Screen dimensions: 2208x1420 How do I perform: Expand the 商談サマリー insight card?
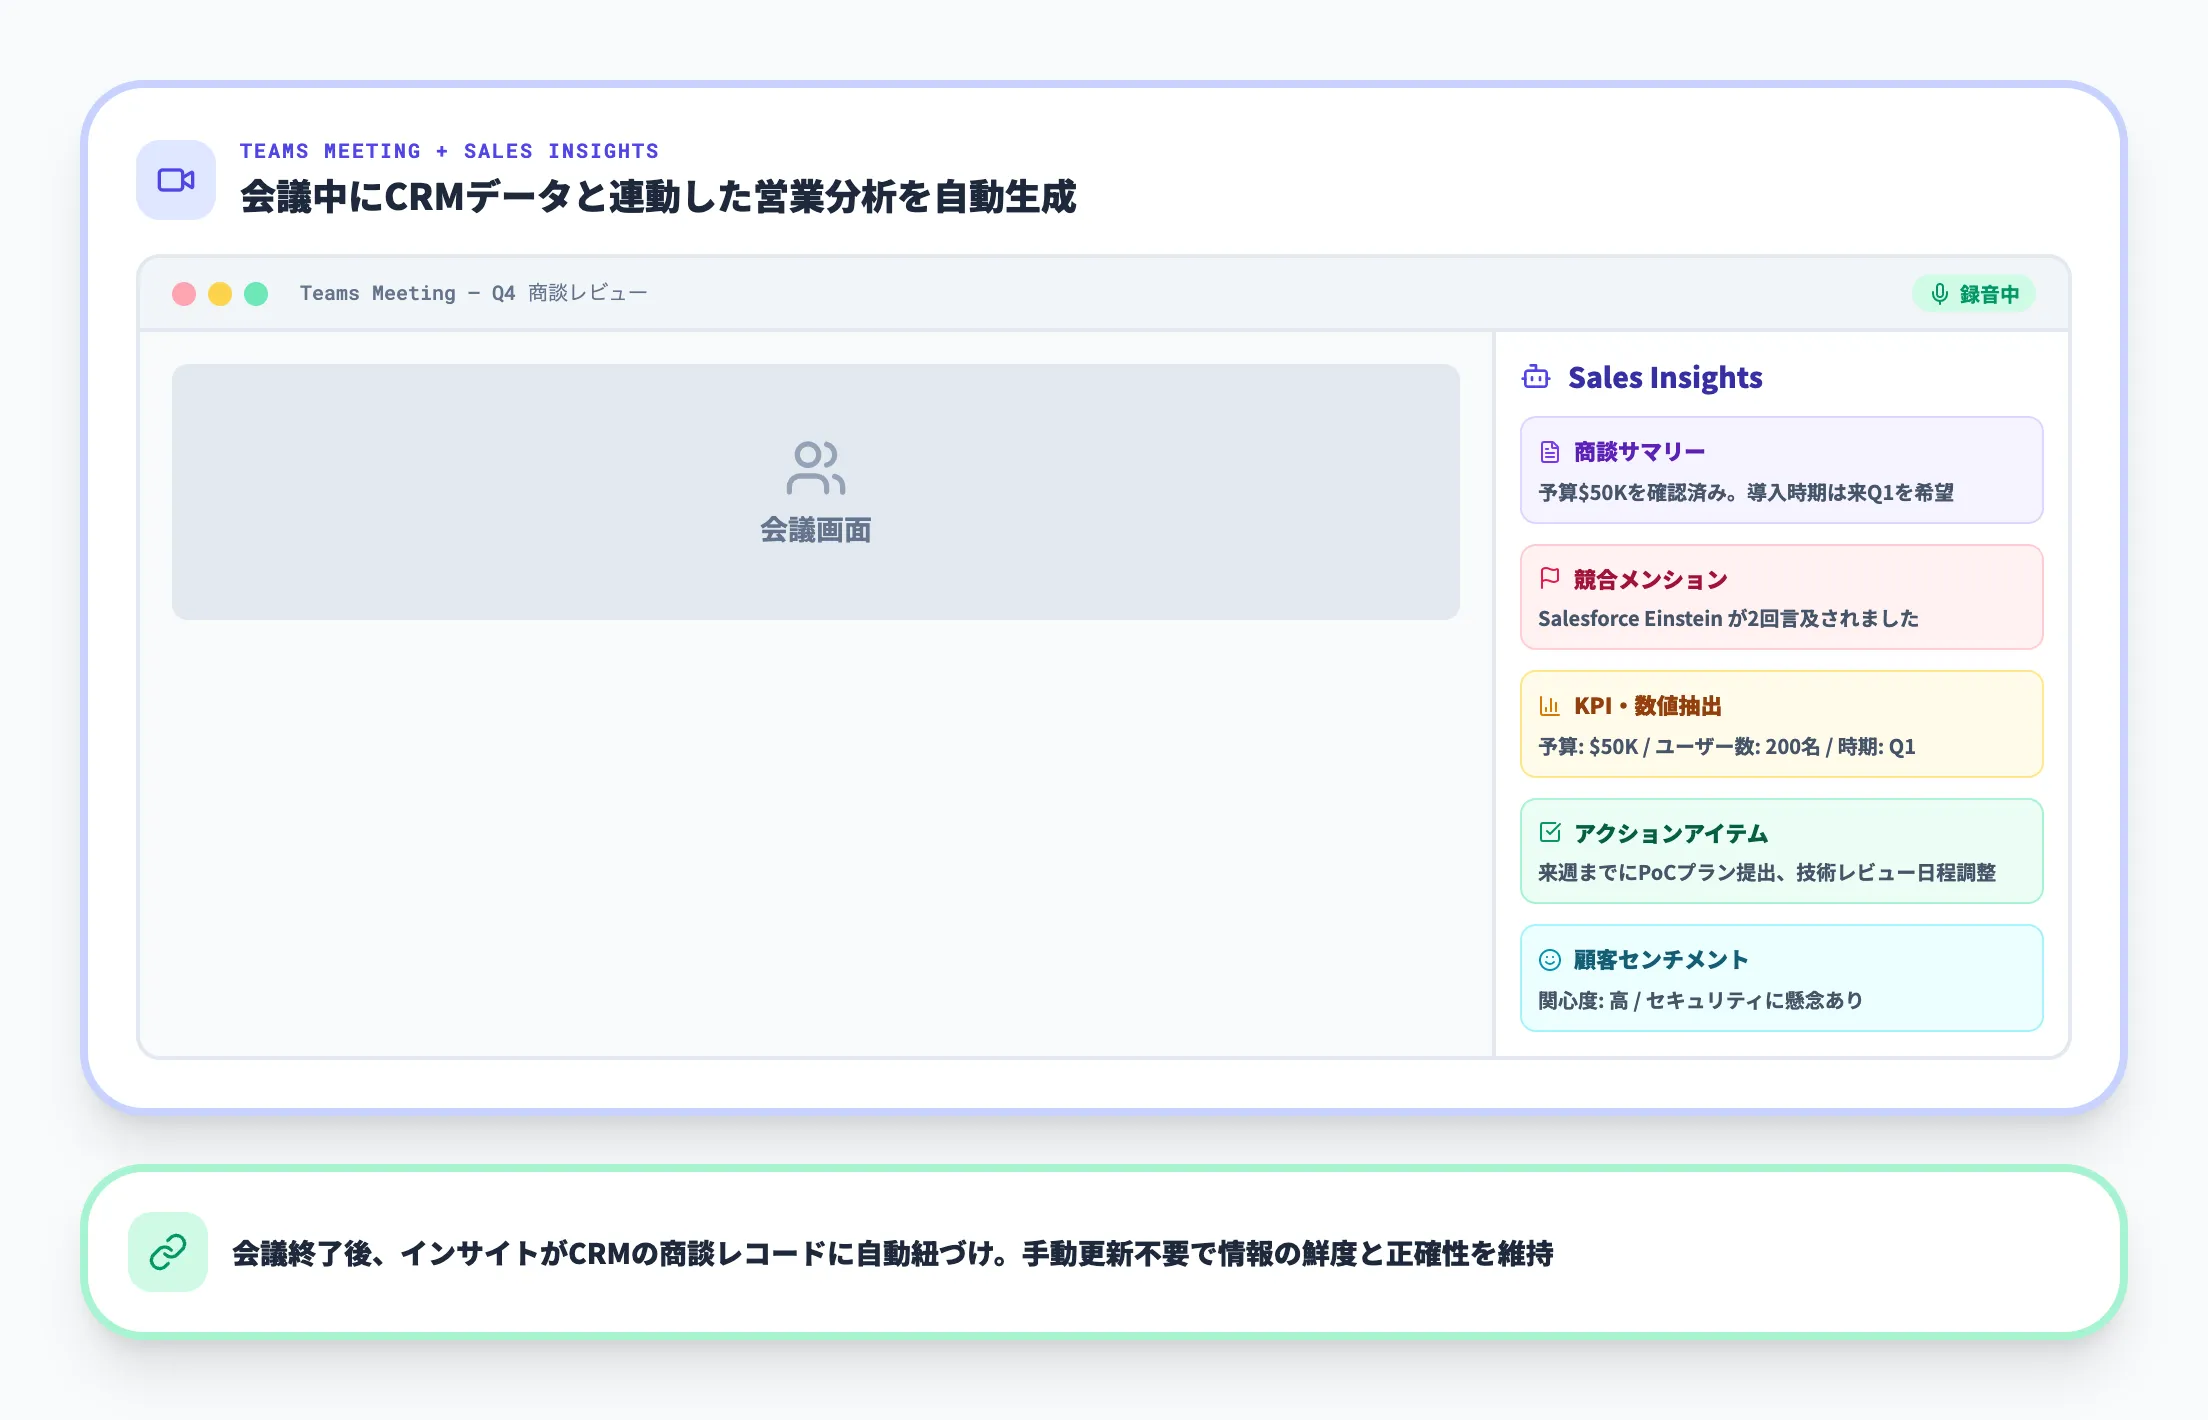click(x=1780, y=469)
